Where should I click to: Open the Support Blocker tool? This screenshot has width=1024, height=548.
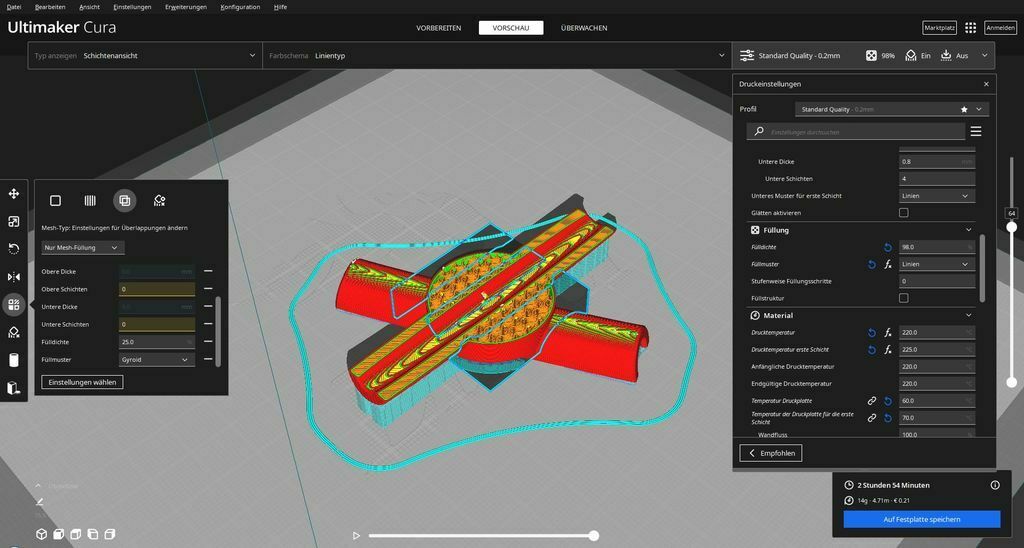(13, 332)
